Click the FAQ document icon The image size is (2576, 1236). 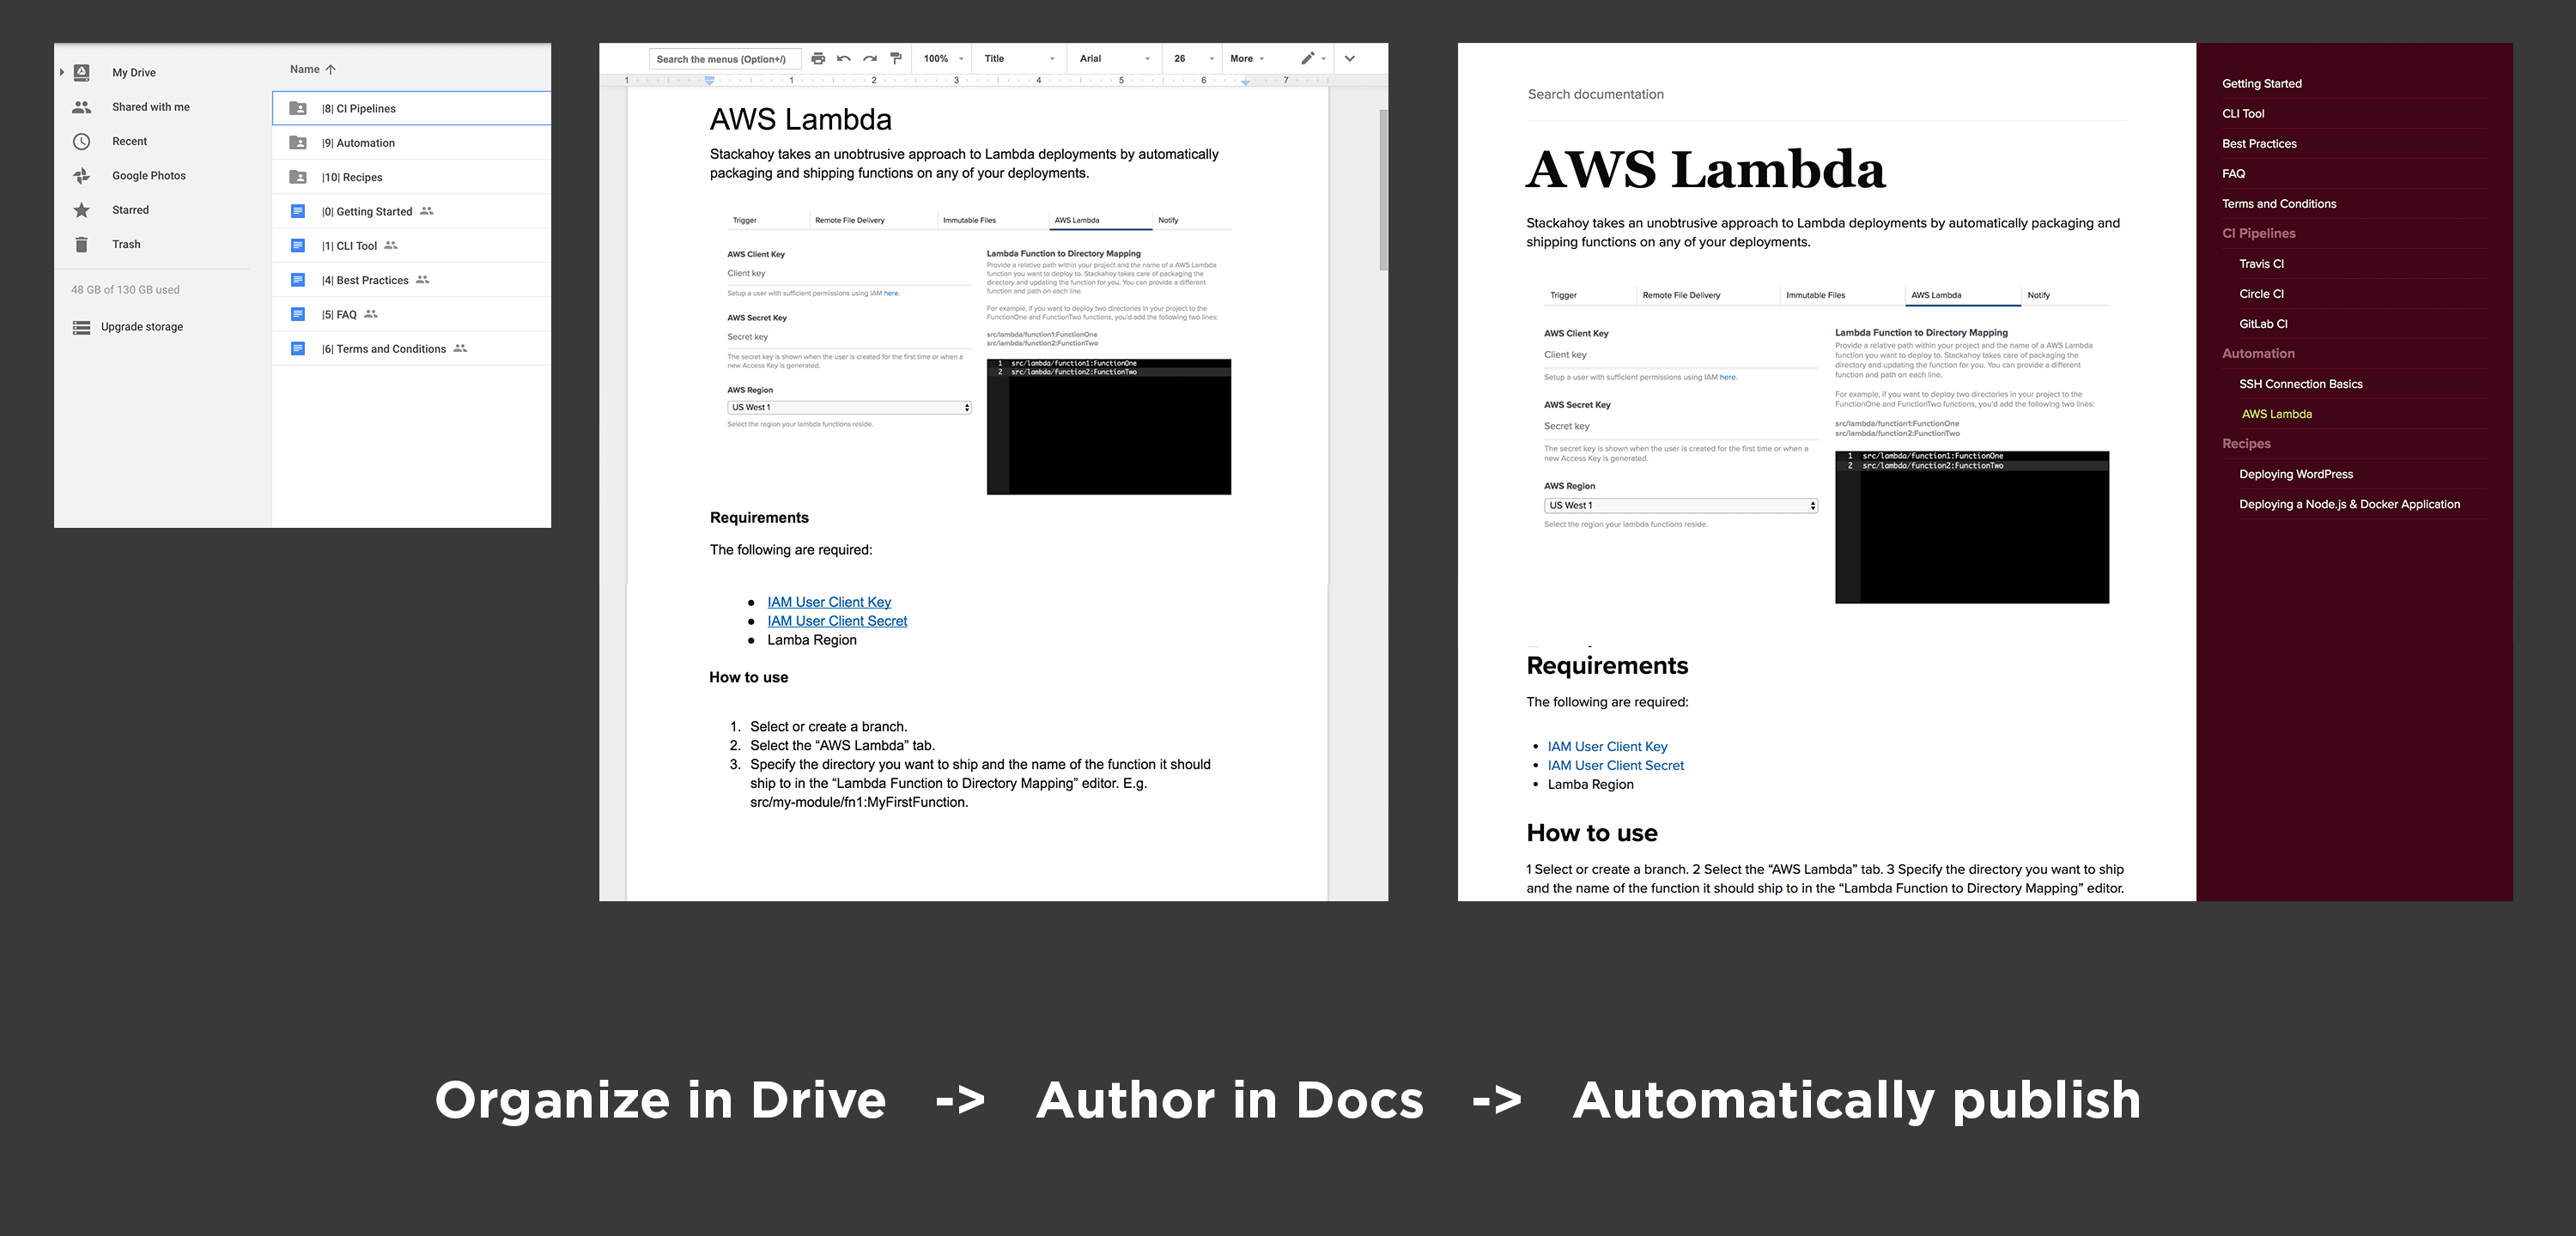point(298,314)
